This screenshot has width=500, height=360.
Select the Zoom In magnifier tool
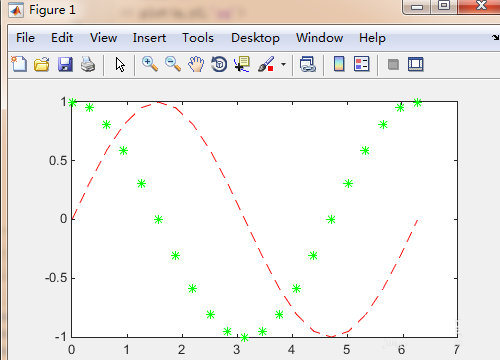pos(150,64)
